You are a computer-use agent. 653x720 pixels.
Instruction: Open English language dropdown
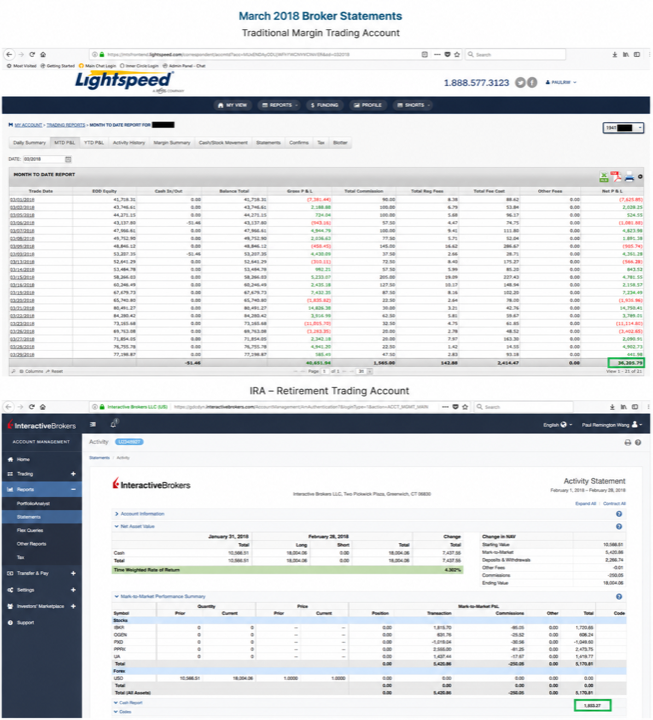[x=557, y=425]
